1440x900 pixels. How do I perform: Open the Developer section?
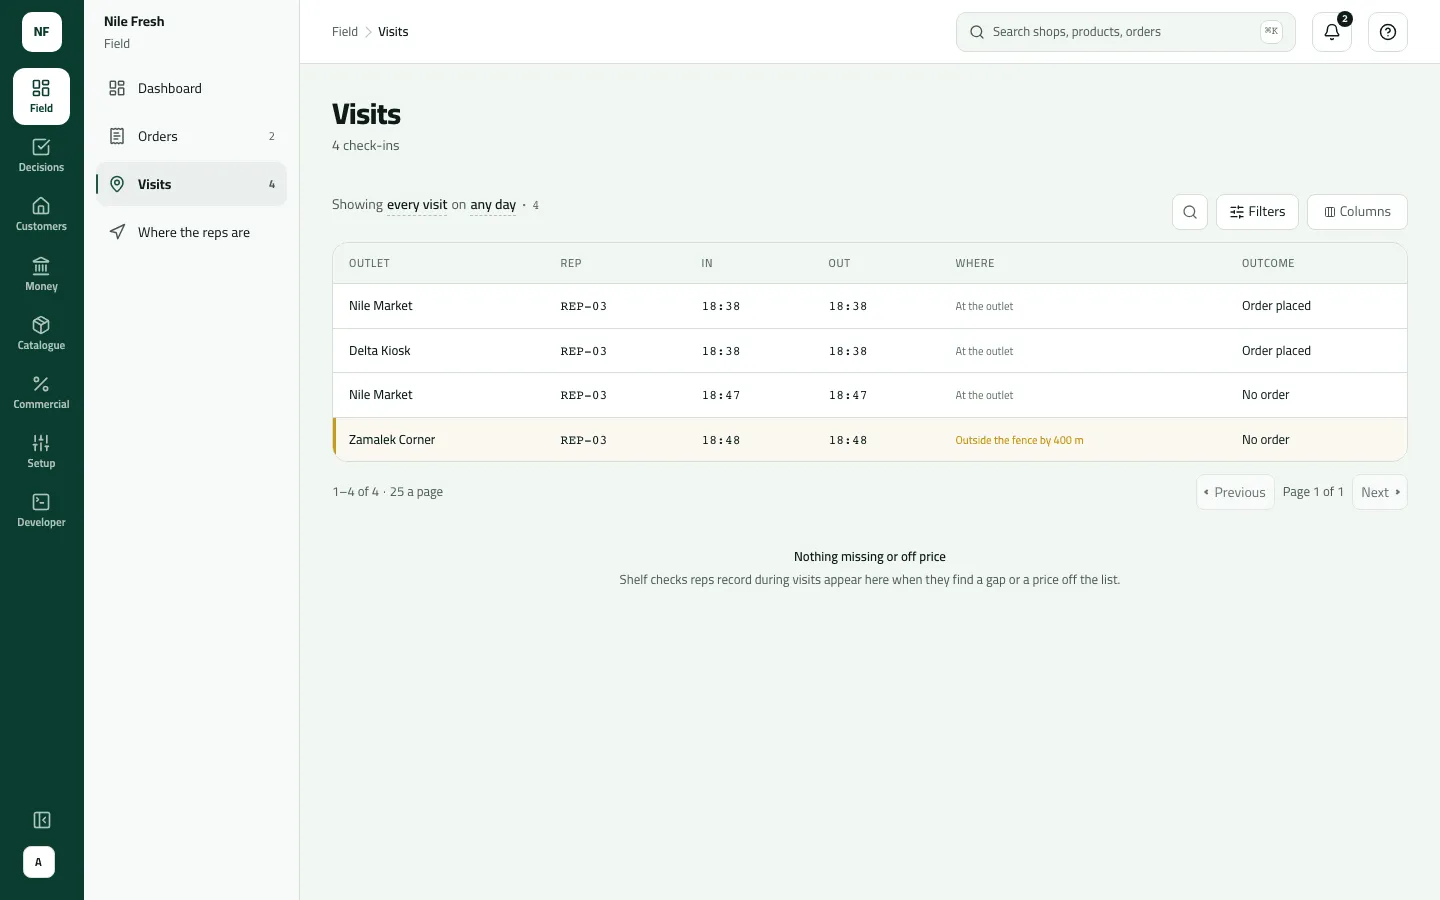pyautogui.click(x=41, y=510)
